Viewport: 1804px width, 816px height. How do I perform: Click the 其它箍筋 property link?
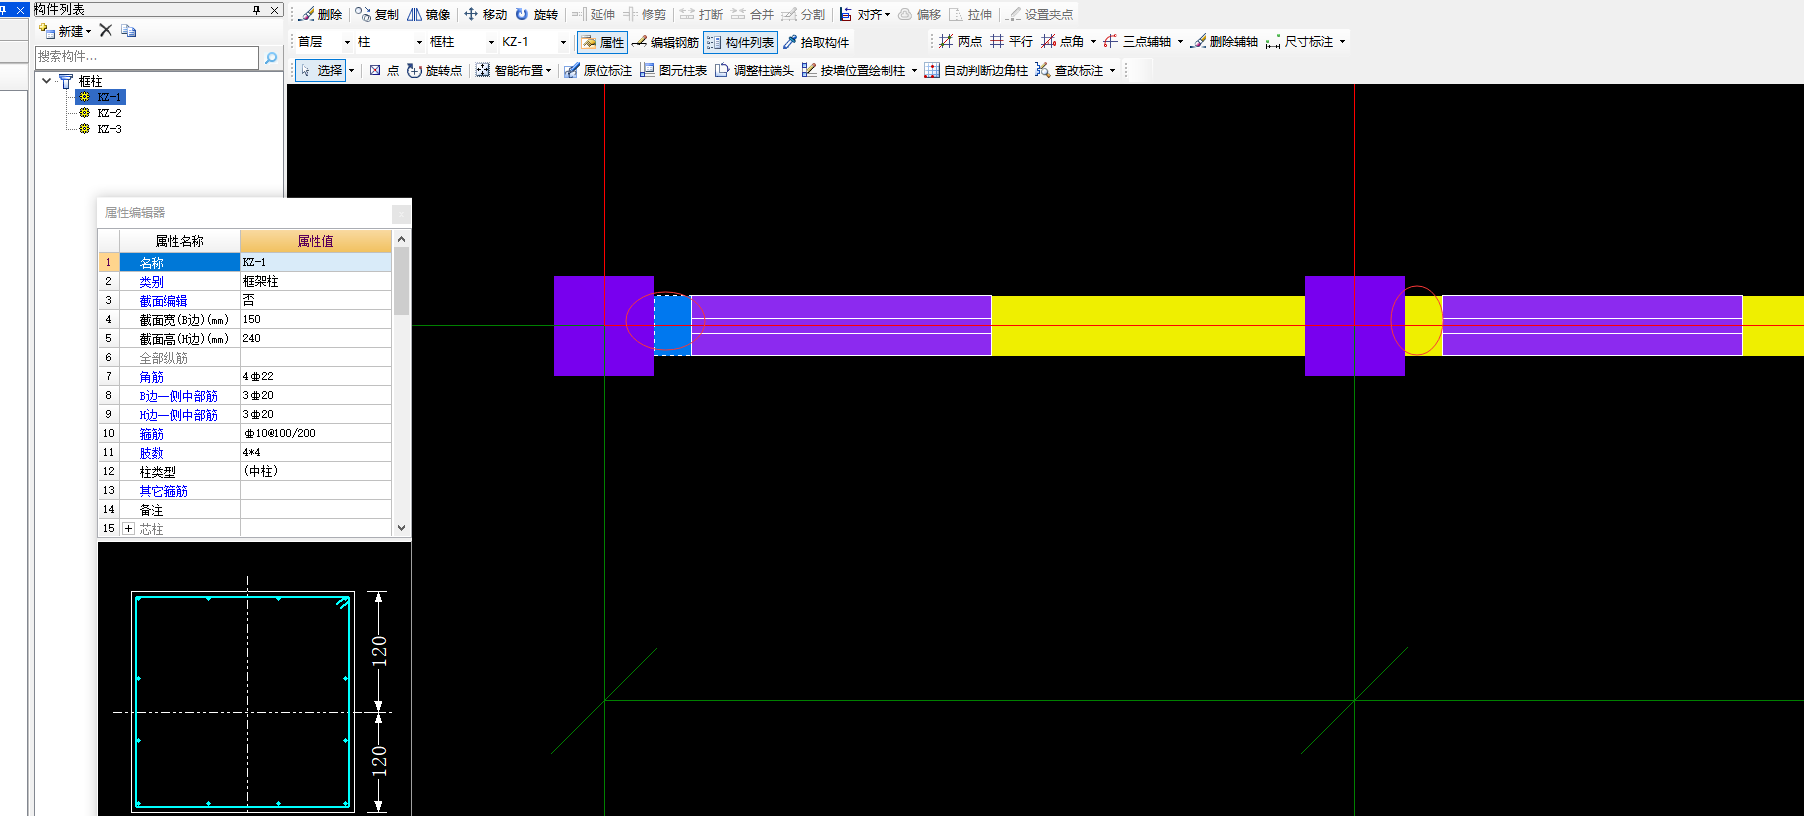pyautogui.click(x=163, y=491)
